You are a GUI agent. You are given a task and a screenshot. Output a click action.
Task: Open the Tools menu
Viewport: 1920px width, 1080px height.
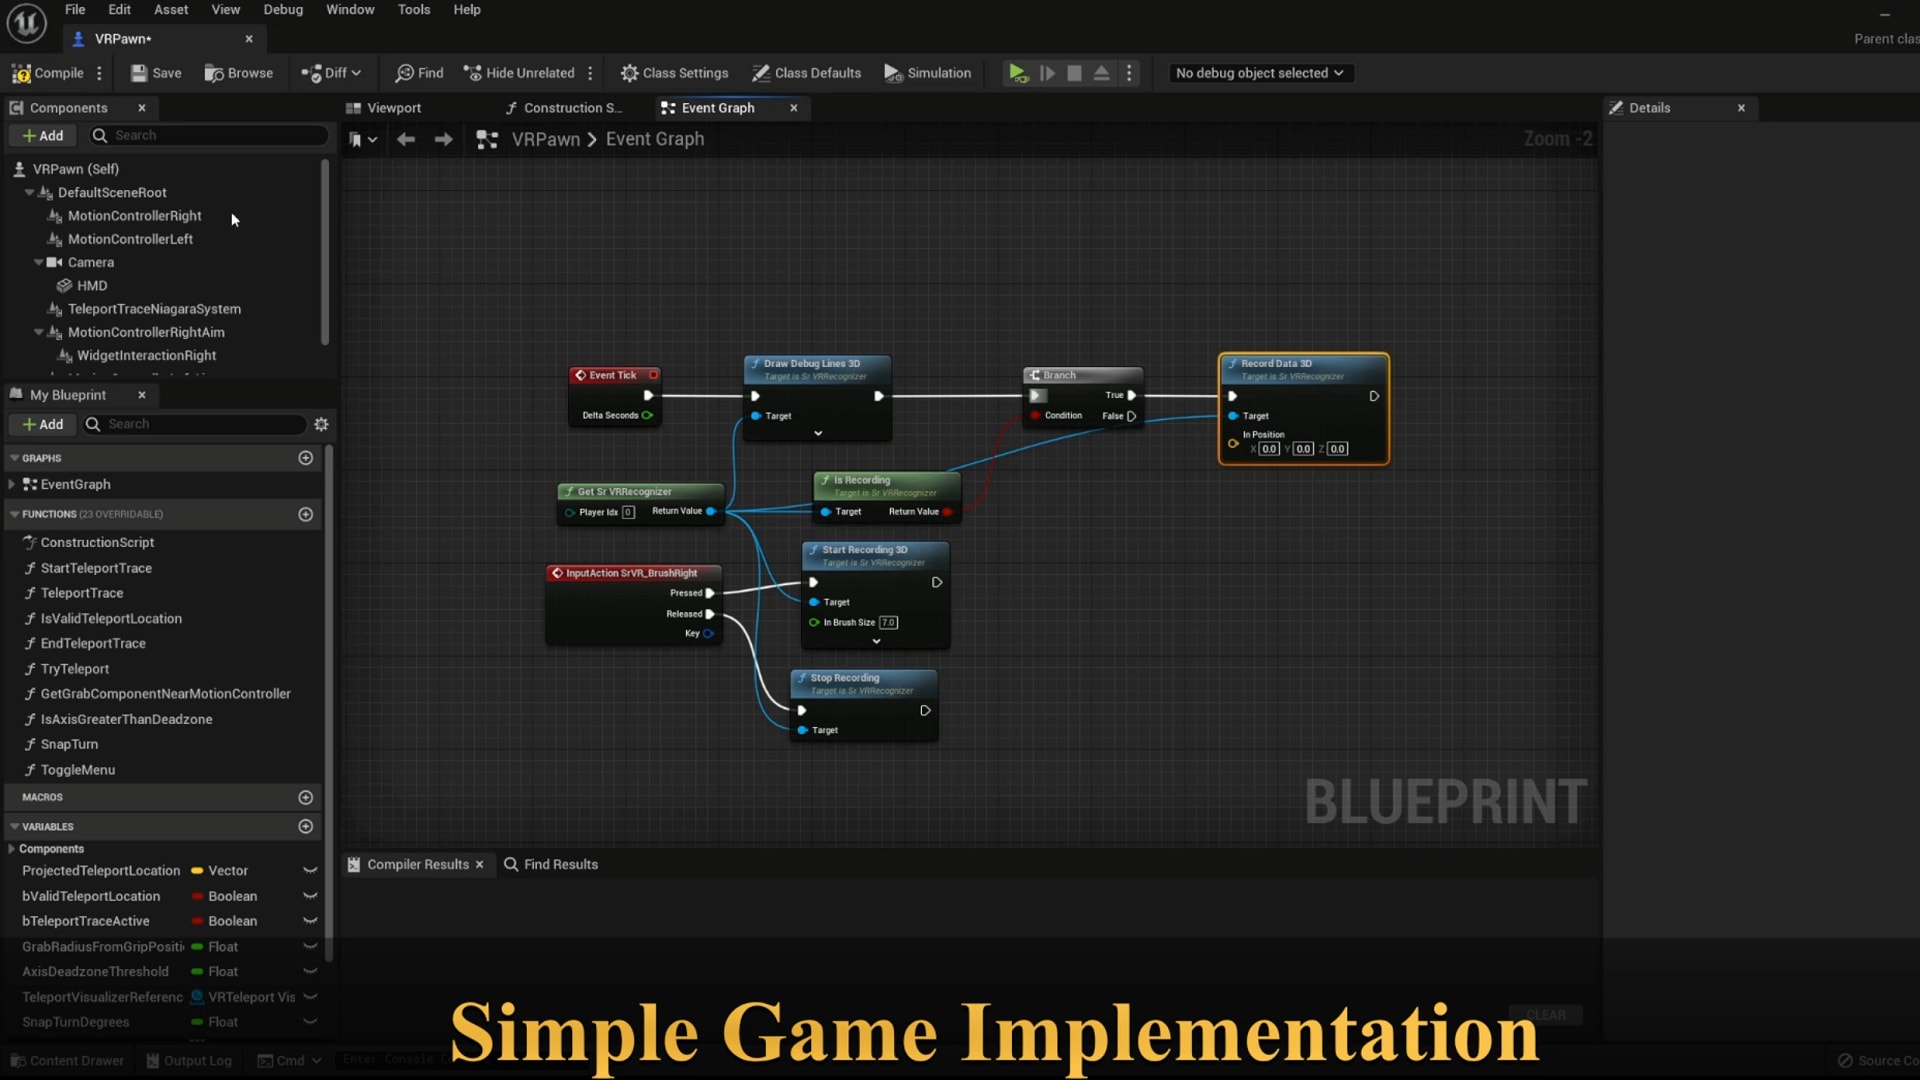(414, 10)
